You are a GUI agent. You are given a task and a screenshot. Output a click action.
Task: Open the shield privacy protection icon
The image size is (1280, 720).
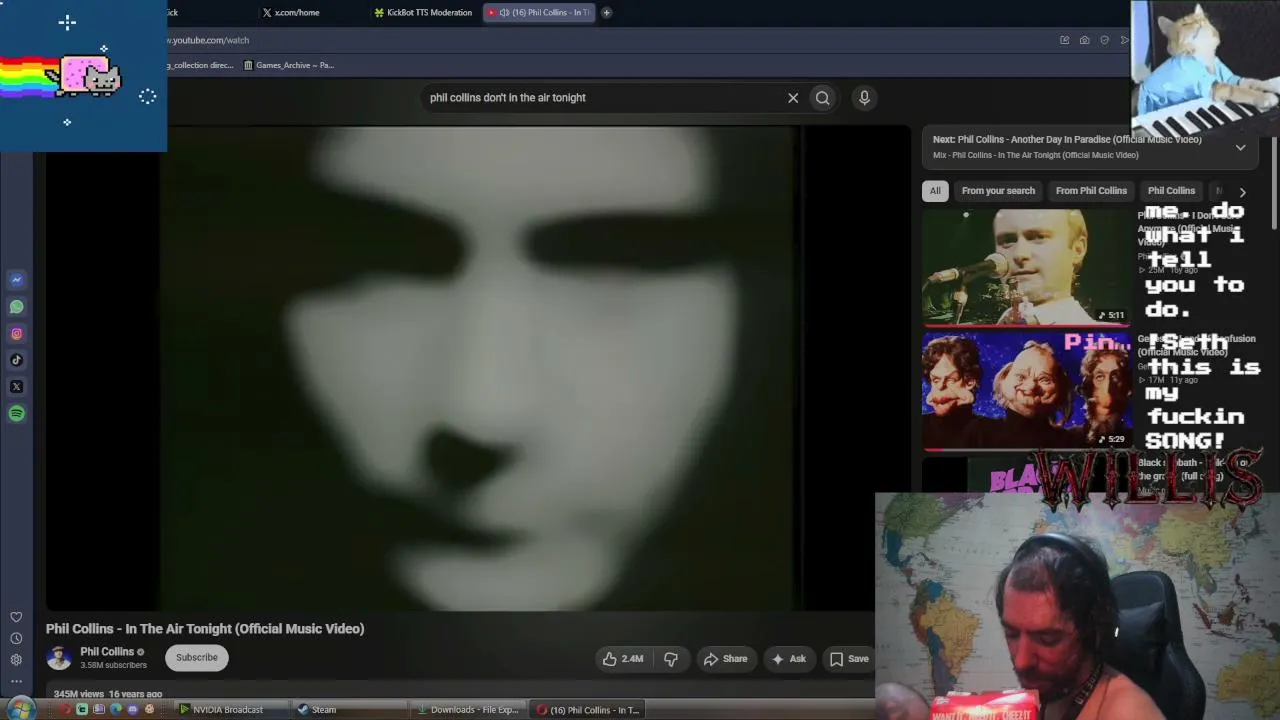coord(1104,40)
